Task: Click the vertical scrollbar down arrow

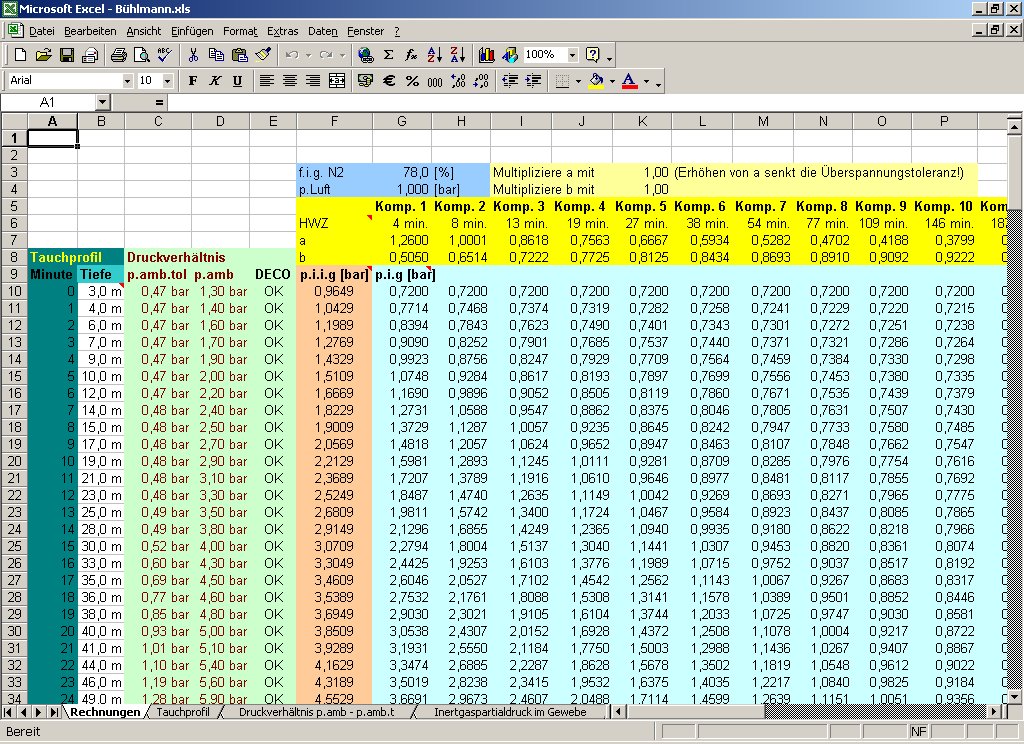Action: point(1014,696)
